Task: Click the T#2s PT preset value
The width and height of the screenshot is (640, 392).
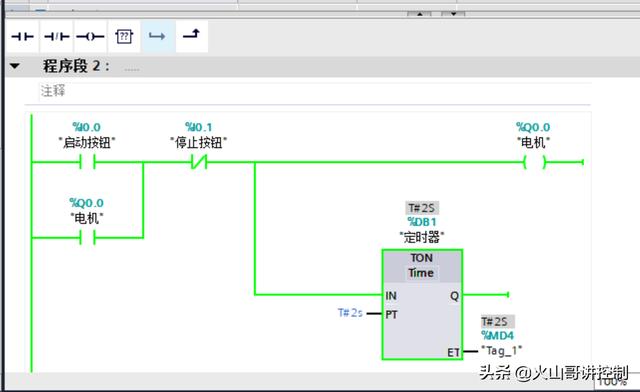Action: pyautogui.click(x=350, y=313)
